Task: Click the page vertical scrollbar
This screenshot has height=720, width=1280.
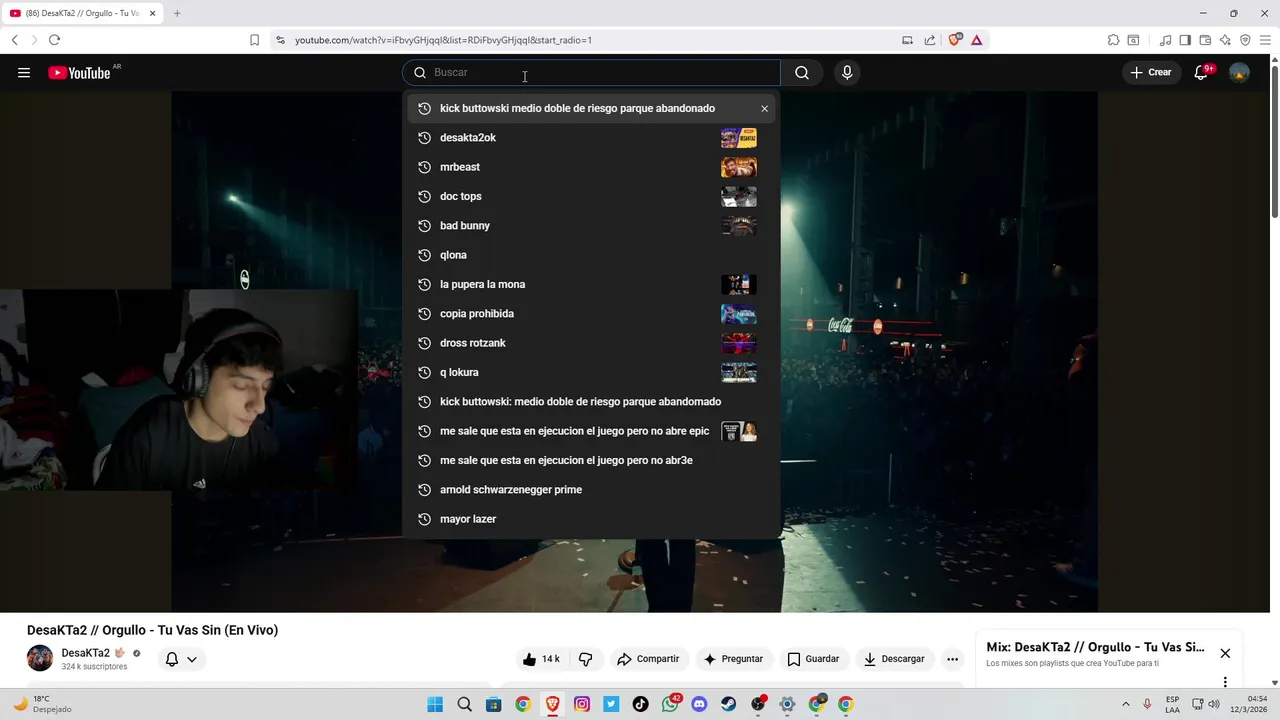Action: [x=1274, y=140]
